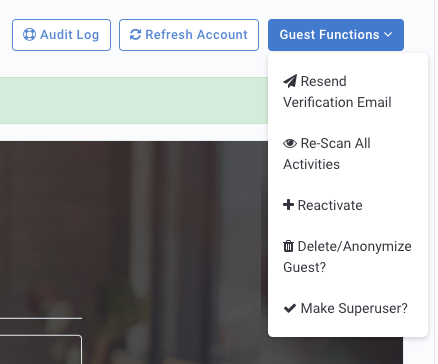The image size is (438, 364).
Task: Click the outlined box at the bottom left
Action: pyautogui.click(x=41, y=349)
